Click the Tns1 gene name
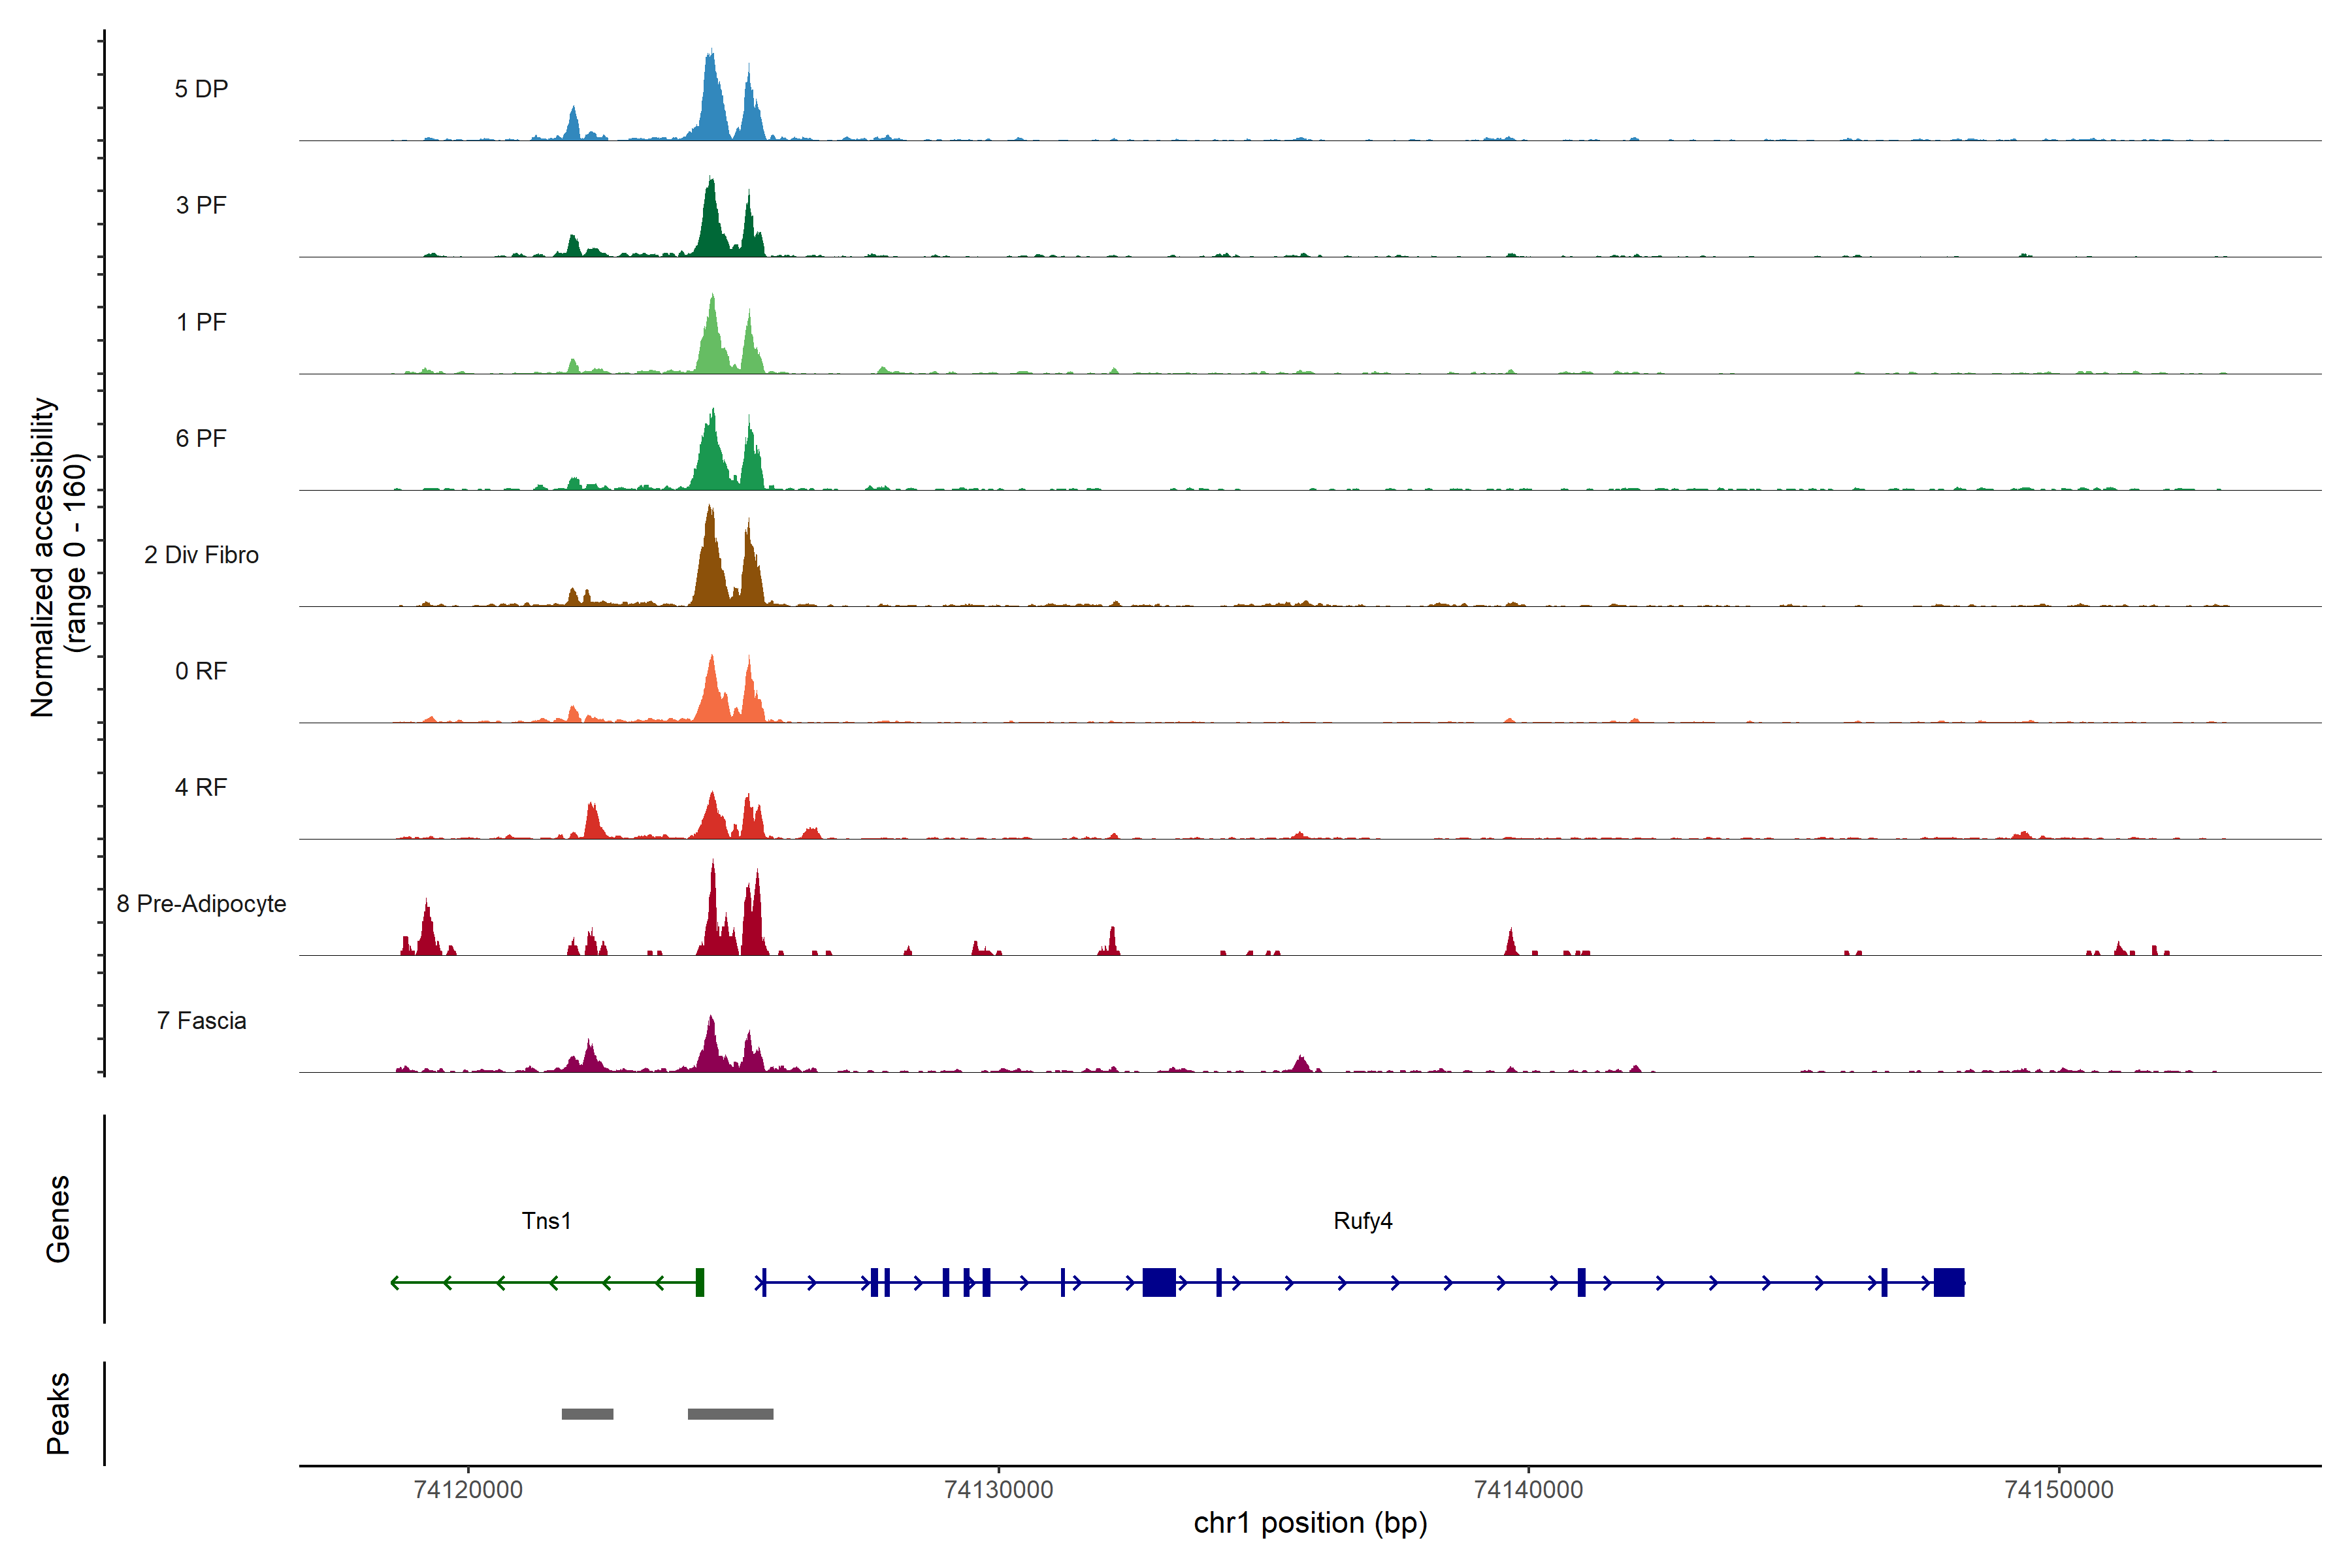Viewport: 2352px width, 1568px height. (x=546, y=1220)
